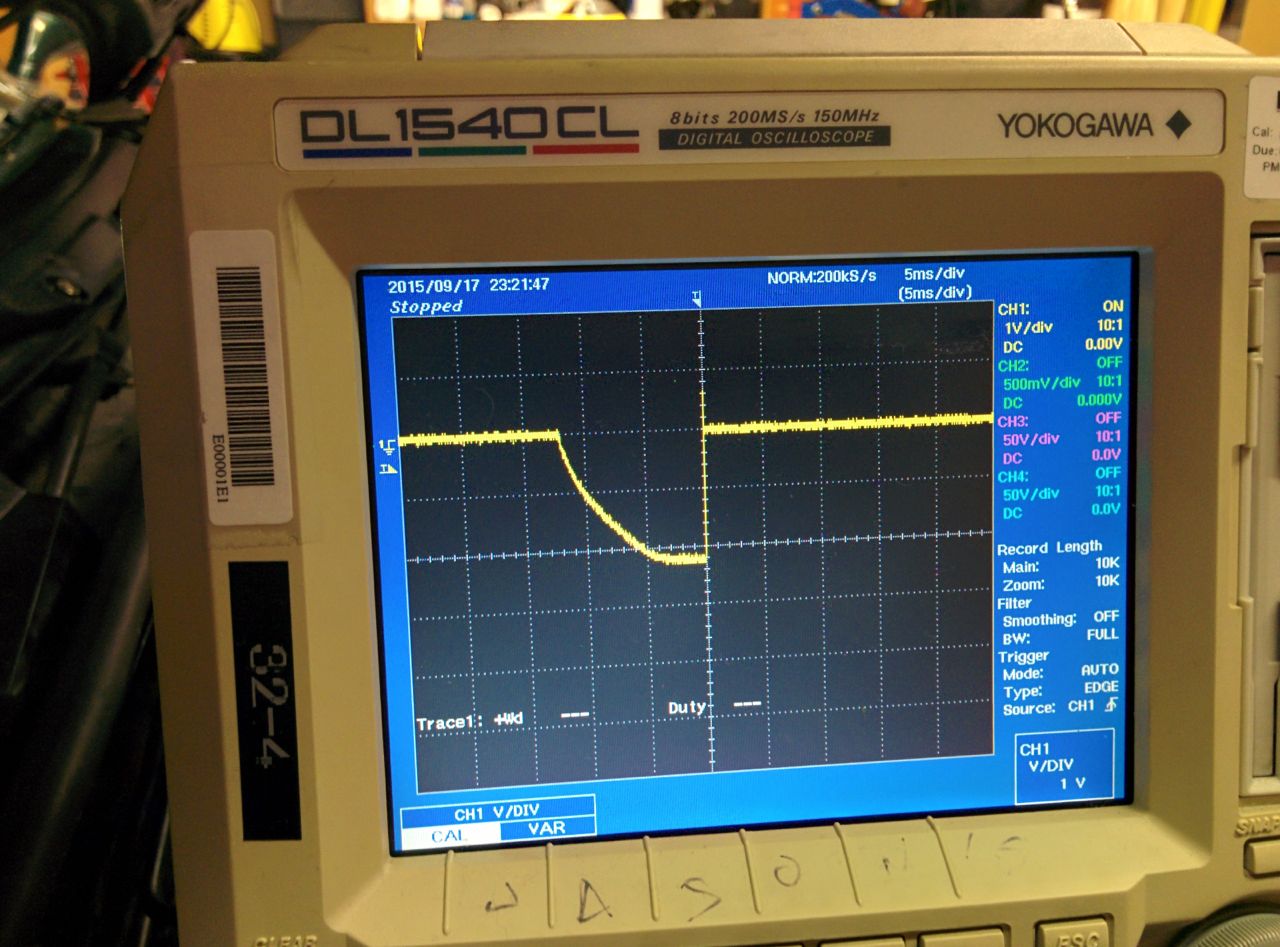
Task: Click the trigger Type EDGE value
Action: [1100, 688]
